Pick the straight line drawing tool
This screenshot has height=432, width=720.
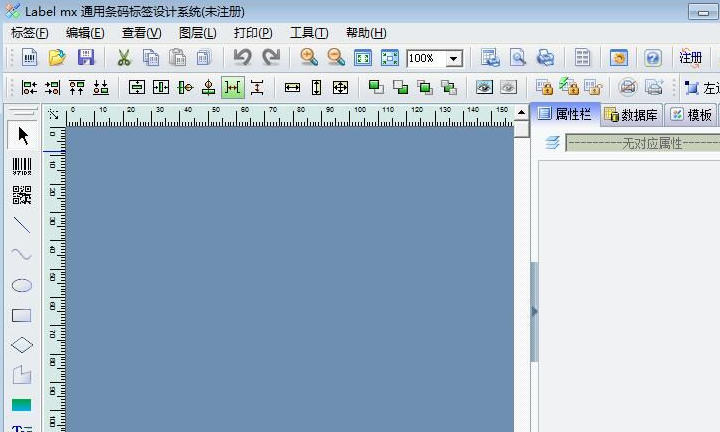click(x=21, y=226)
